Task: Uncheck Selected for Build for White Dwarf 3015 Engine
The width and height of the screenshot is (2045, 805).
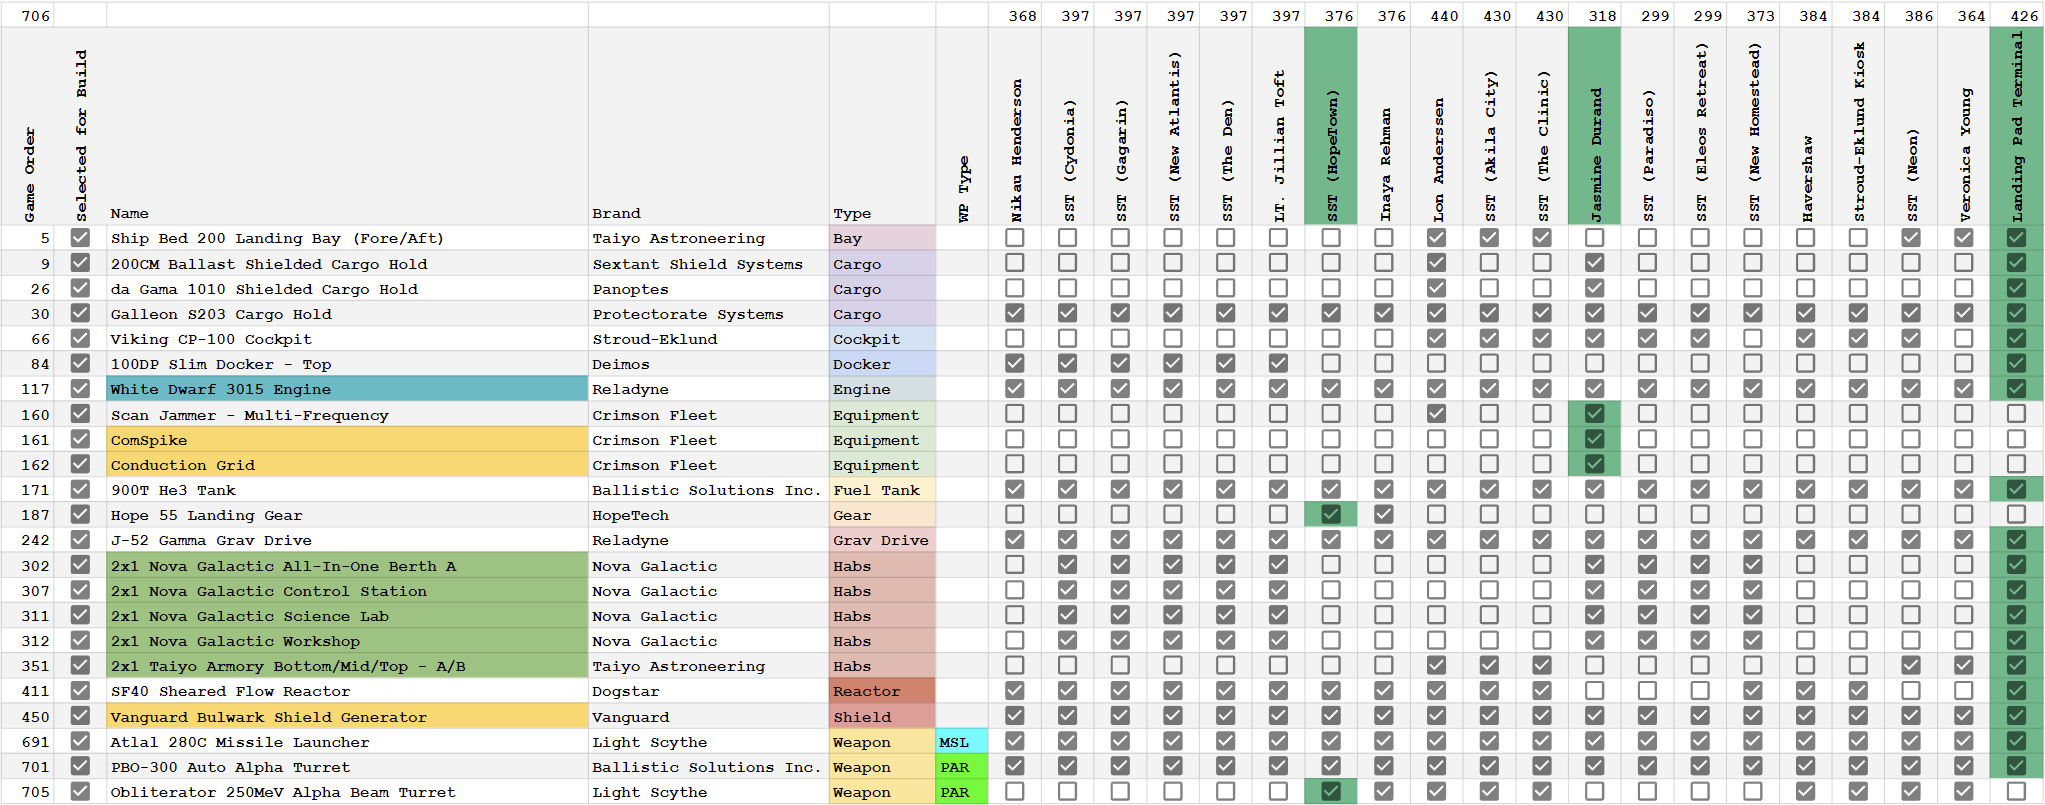Action: pyautogui.click(x=80, y=389)
